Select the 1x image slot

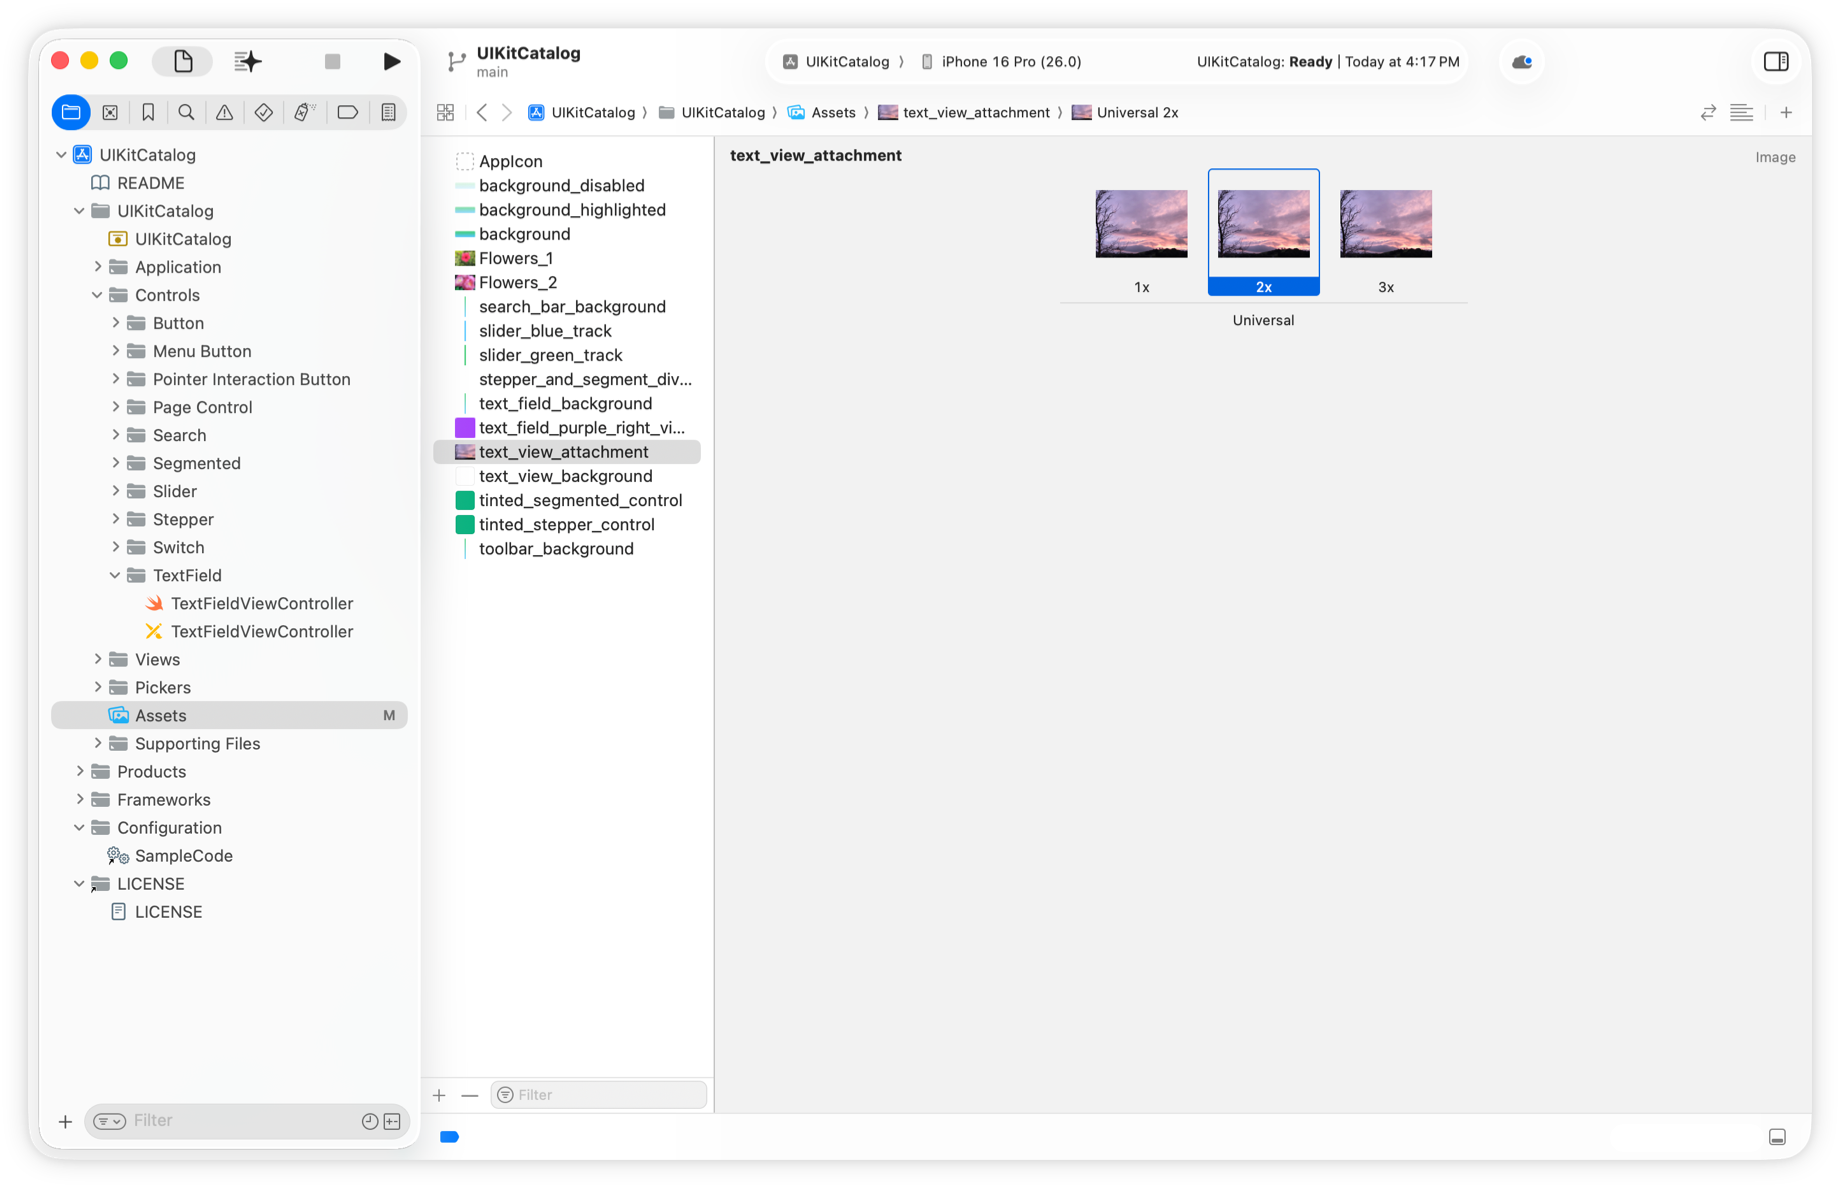coord(1140,224)
